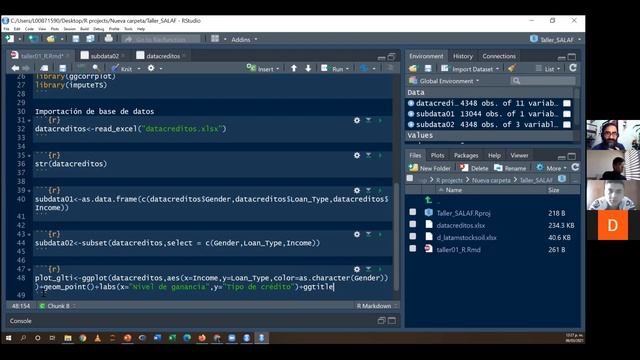Screen dimensions: 640x360
Task: View the subdata02 data table (grid icon)
Action: [x=567, y=124]
